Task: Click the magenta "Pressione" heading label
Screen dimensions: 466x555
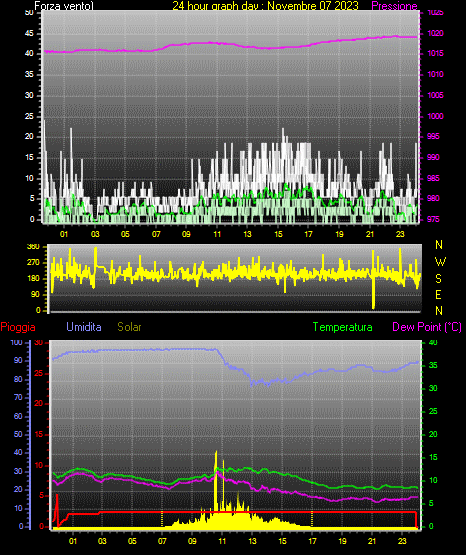Action: [394, 6]
